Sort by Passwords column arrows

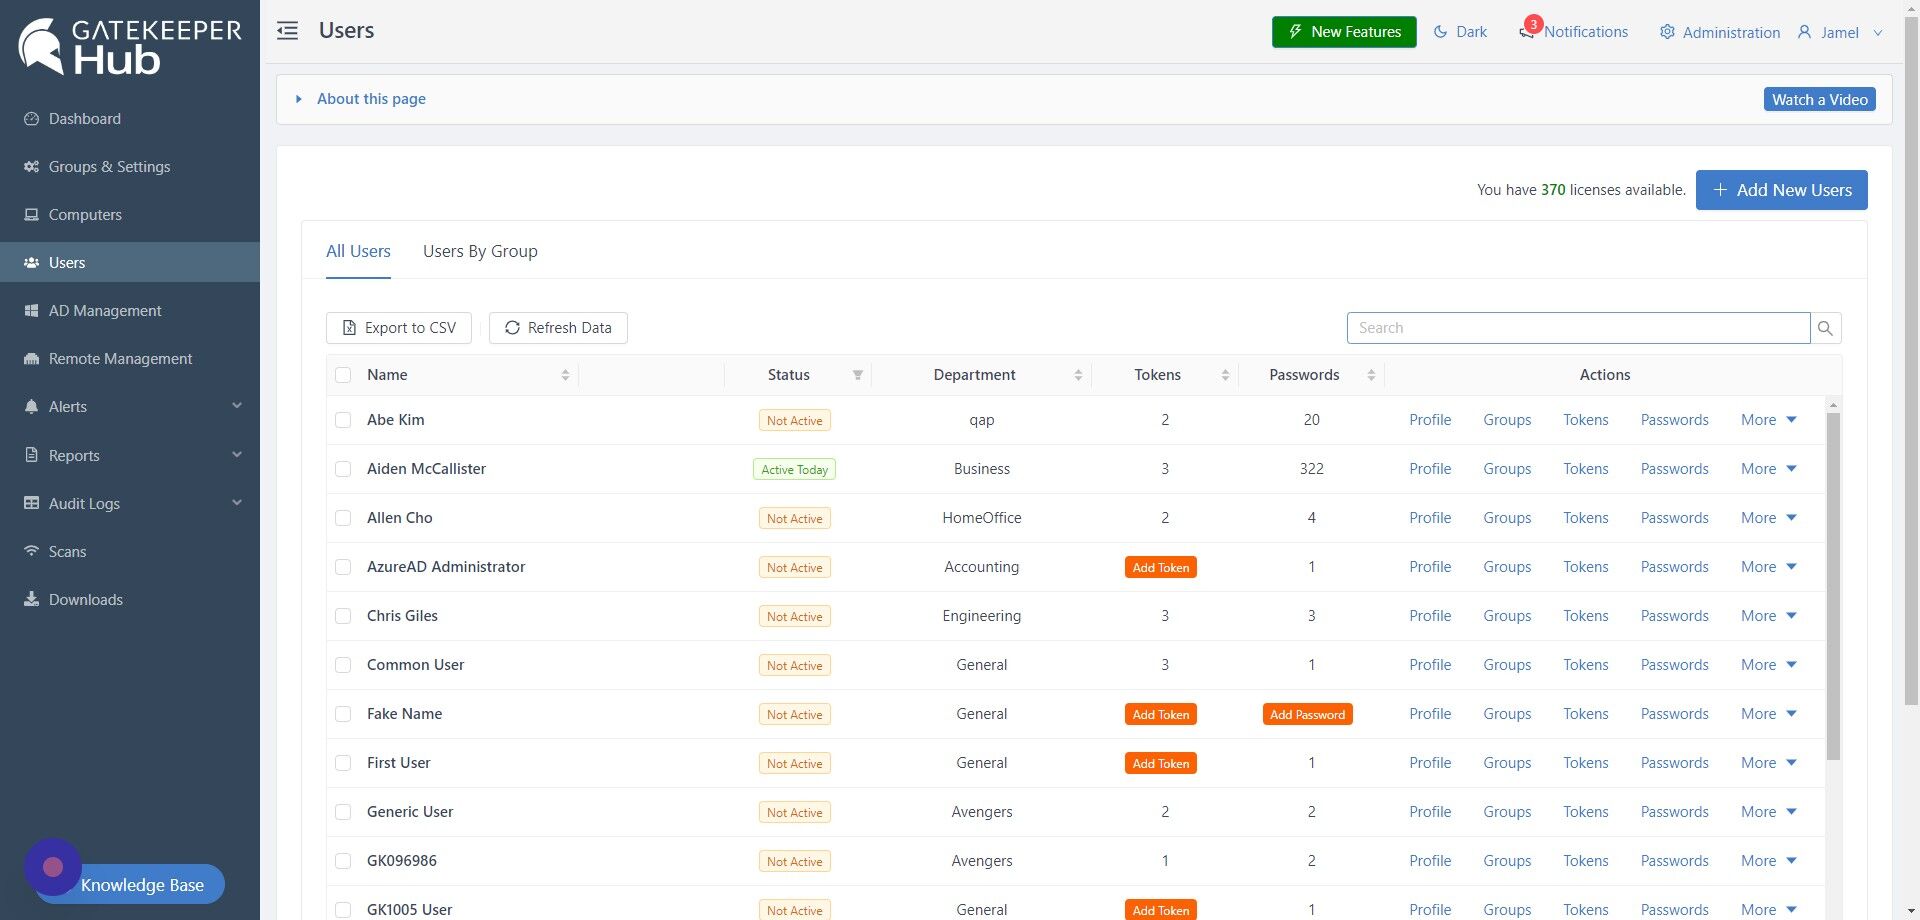tap(1371, 375)
